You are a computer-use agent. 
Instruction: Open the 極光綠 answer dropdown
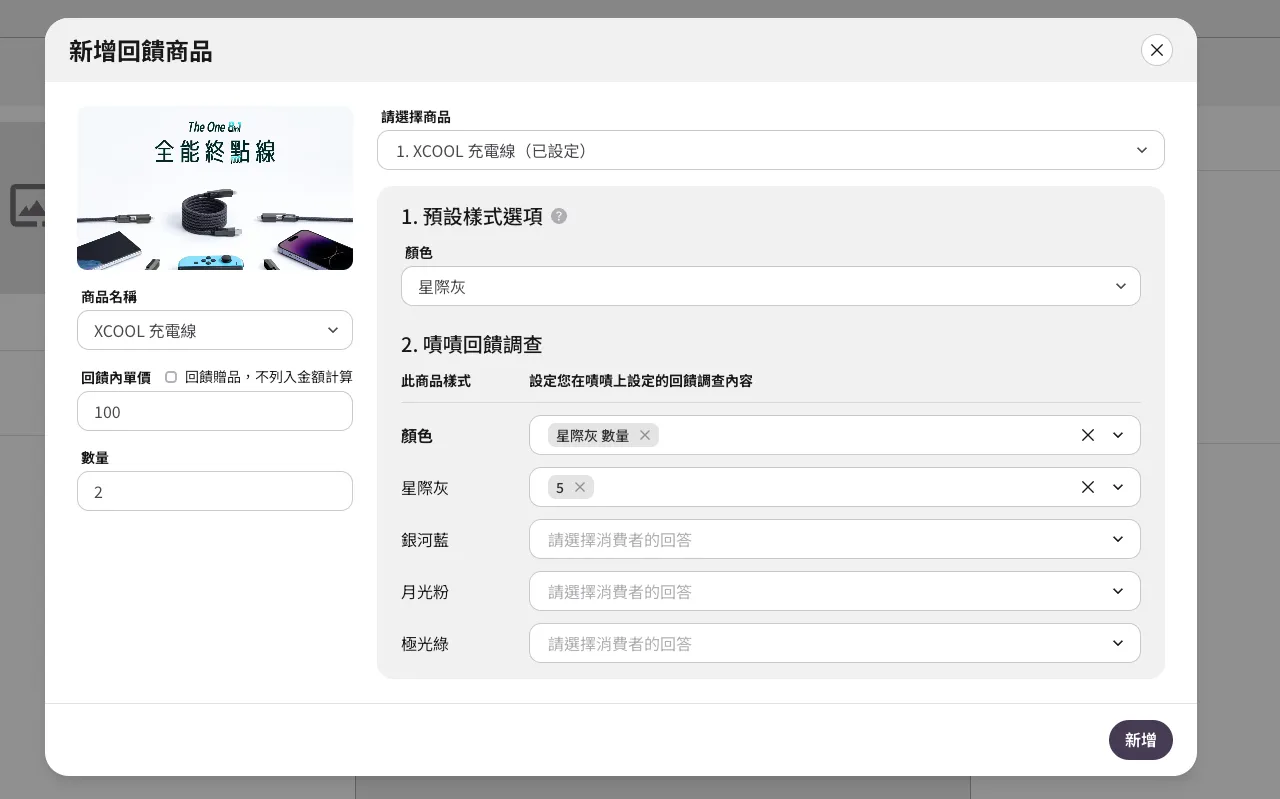(834, 643)
